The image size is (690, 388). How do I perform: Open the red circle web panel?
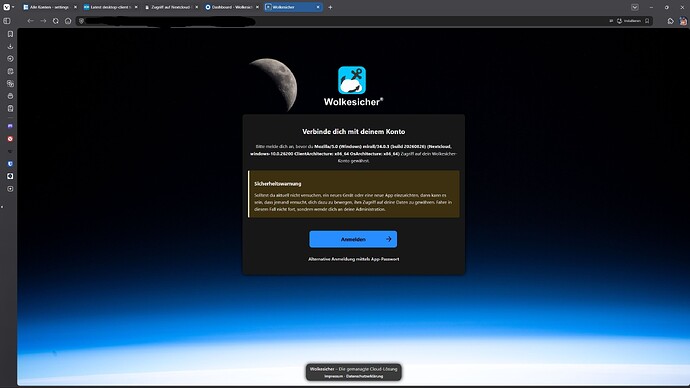10,139
